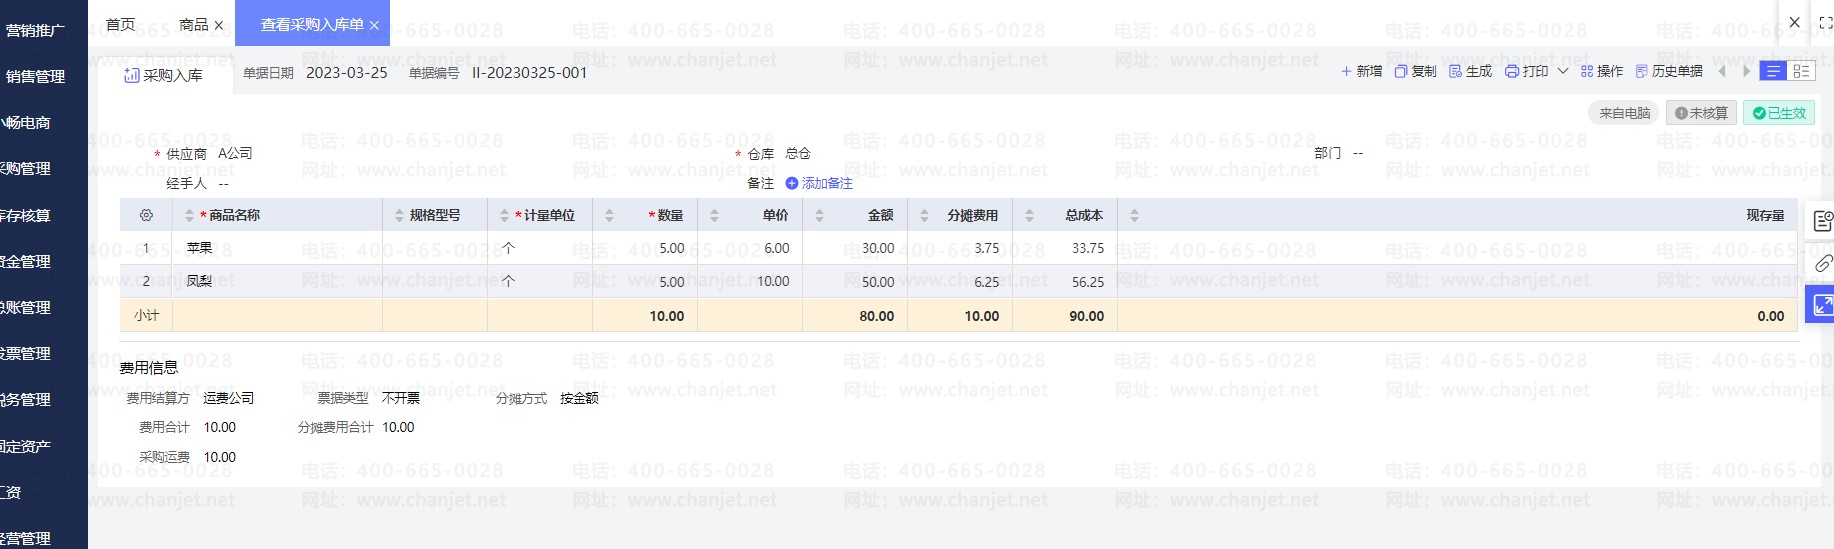Image resolution: width=1834 pixels, height=549 pixels.
Task: Switch to the 商品 tab
Action: point(194,24)
